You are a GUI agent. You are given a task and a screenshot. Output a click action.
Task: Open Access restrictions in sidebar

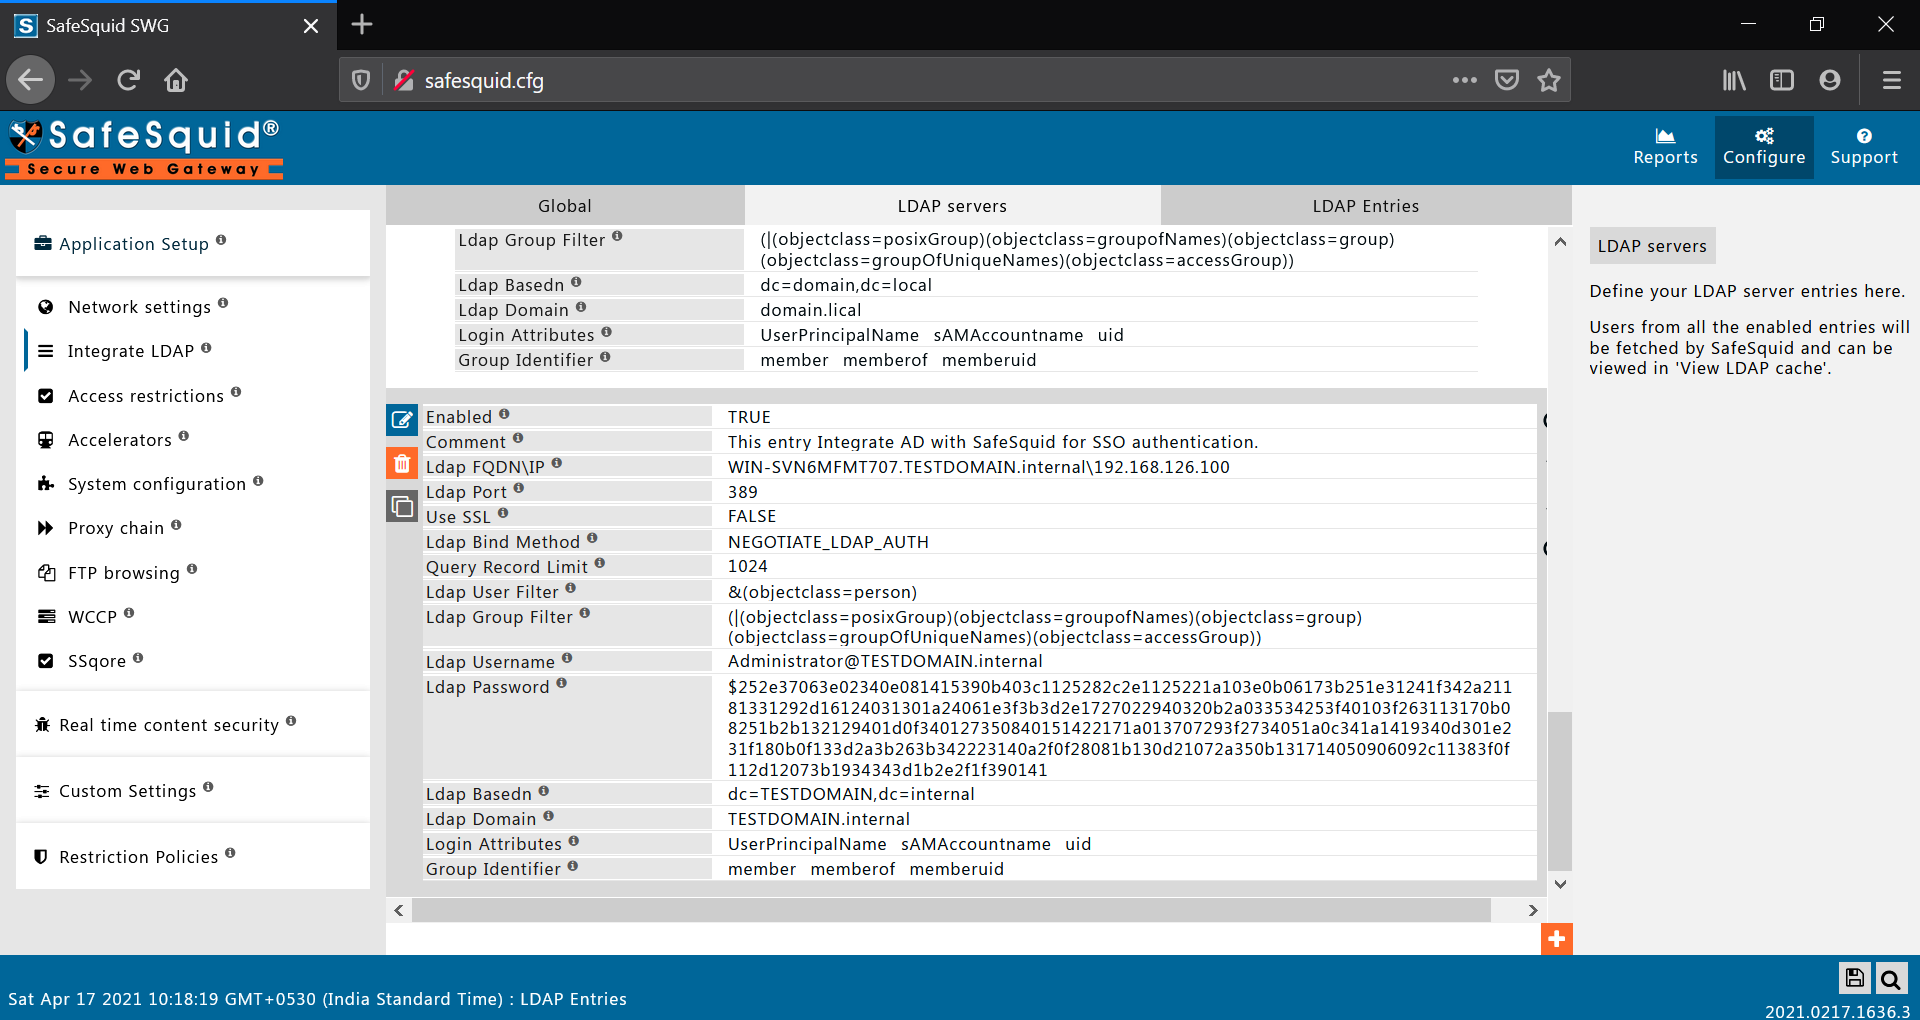point(146,396)
